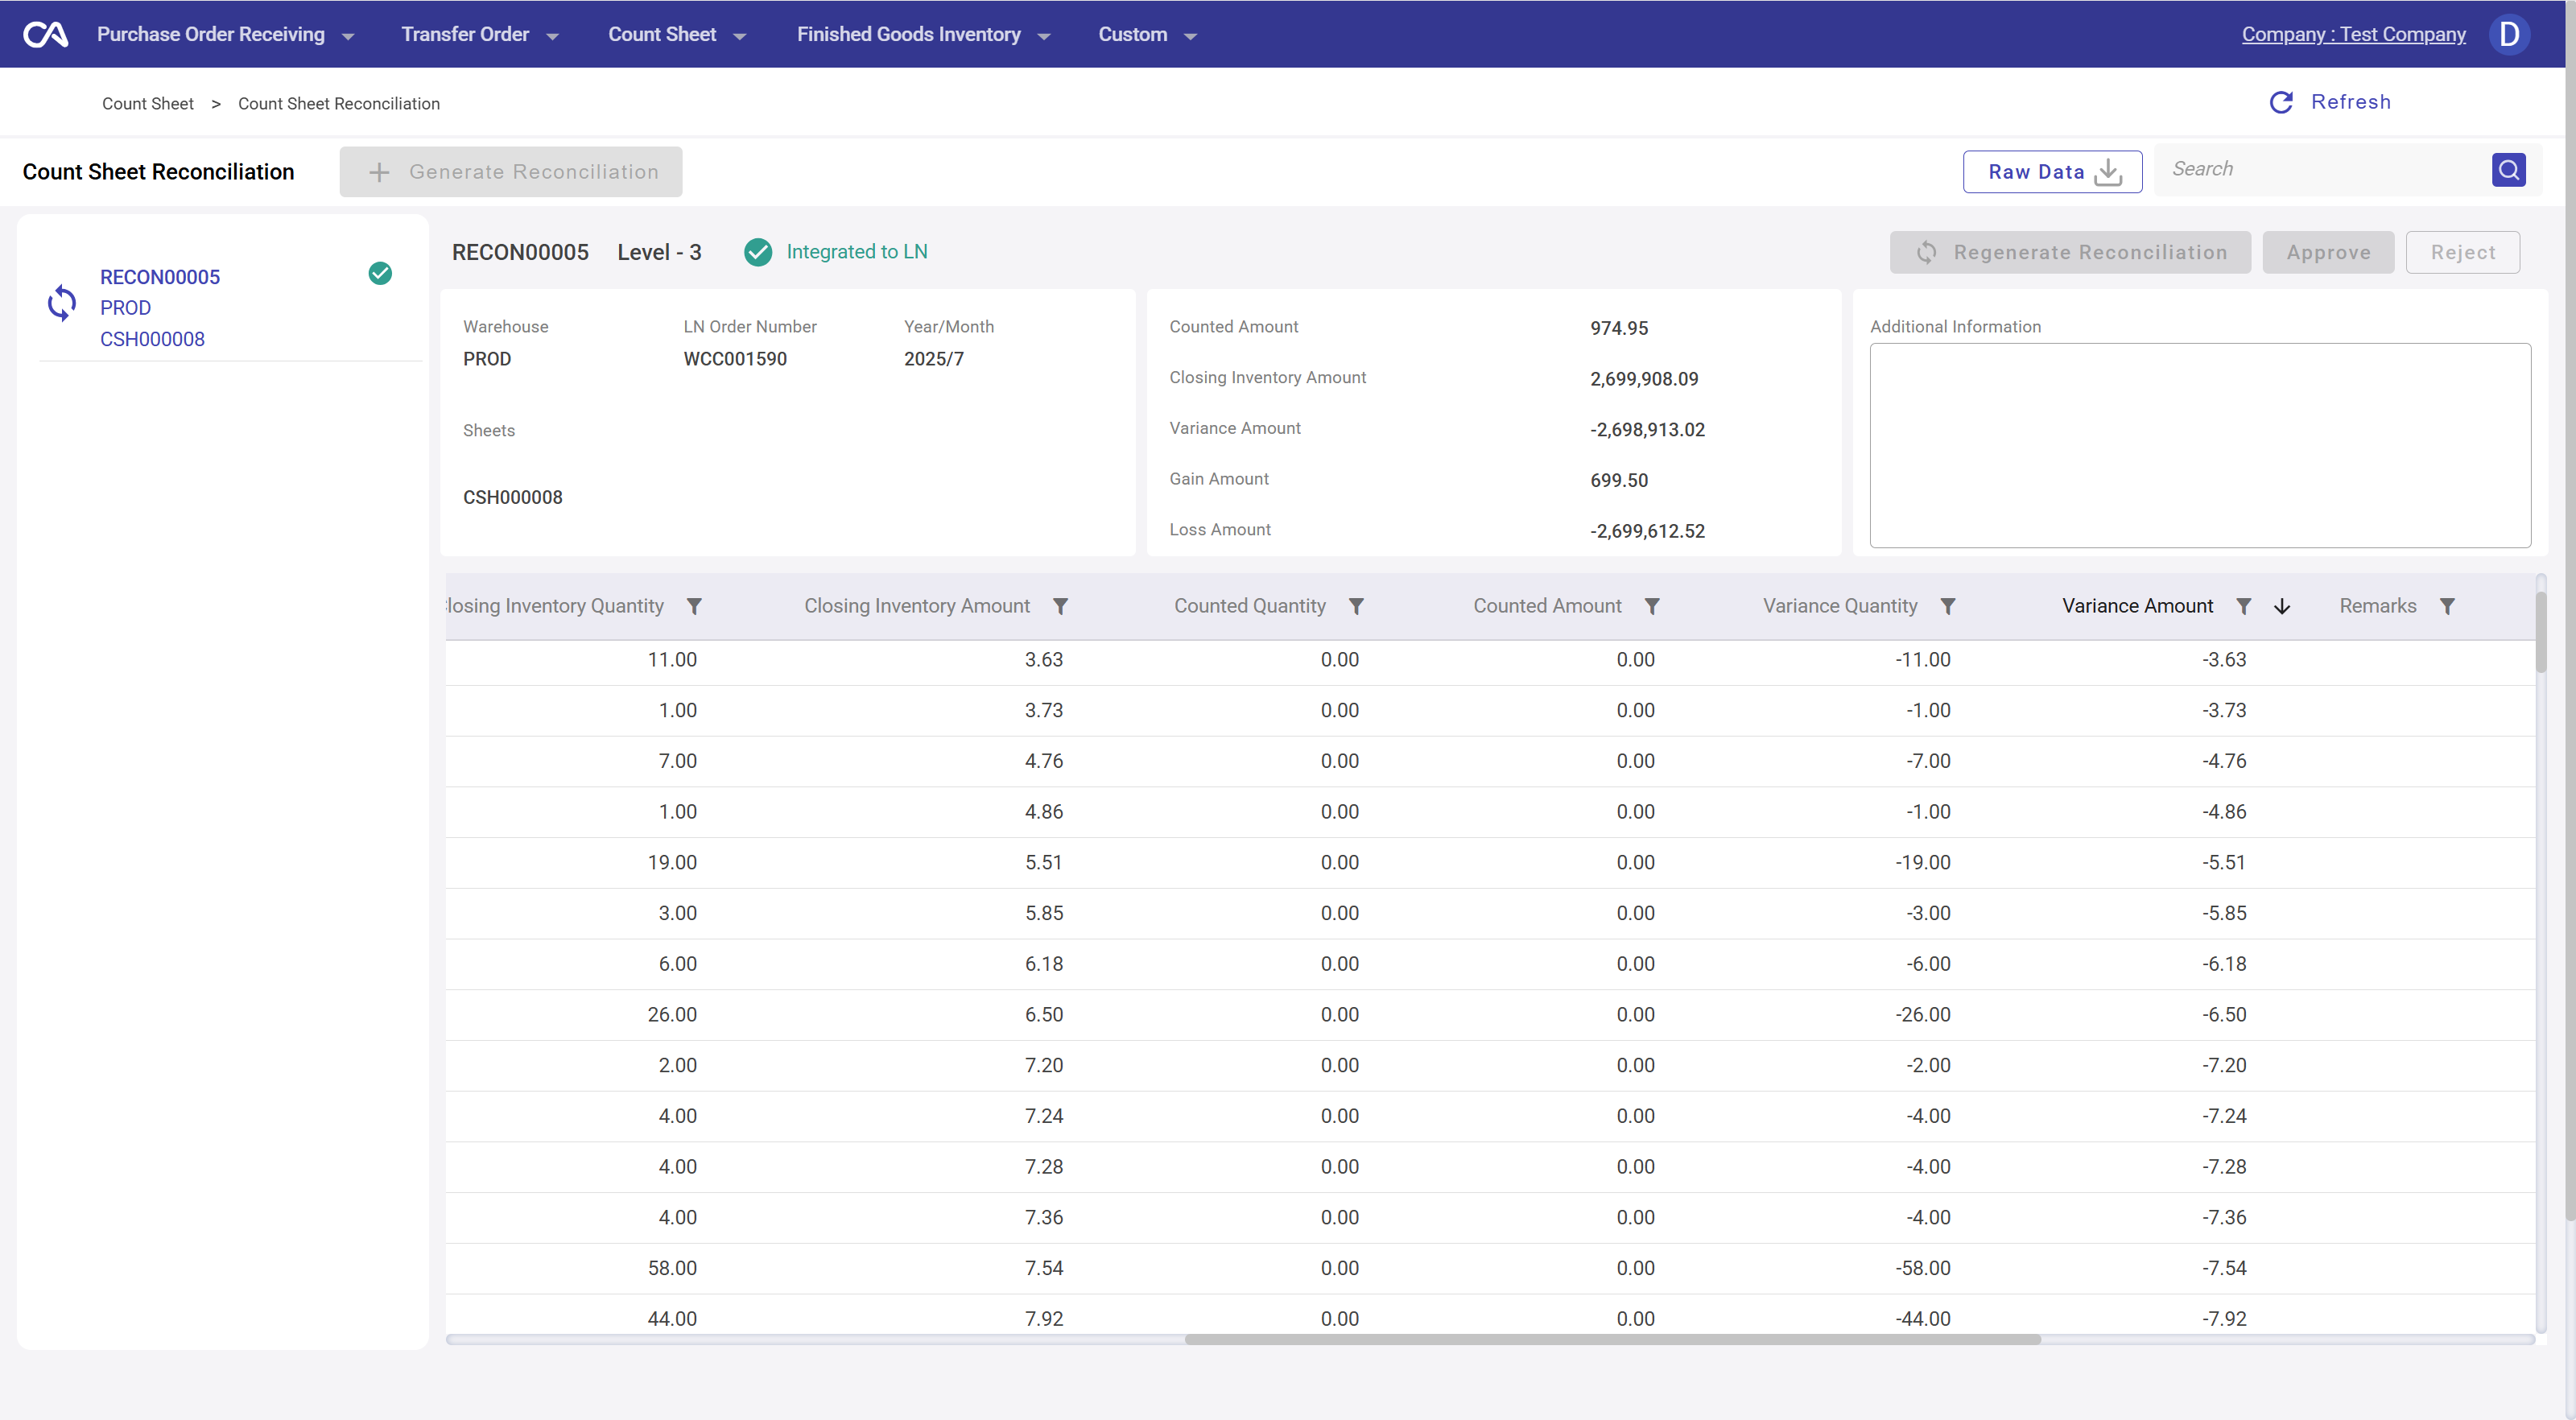Open the Purchase Order Receiving menu

click(211, 34)
